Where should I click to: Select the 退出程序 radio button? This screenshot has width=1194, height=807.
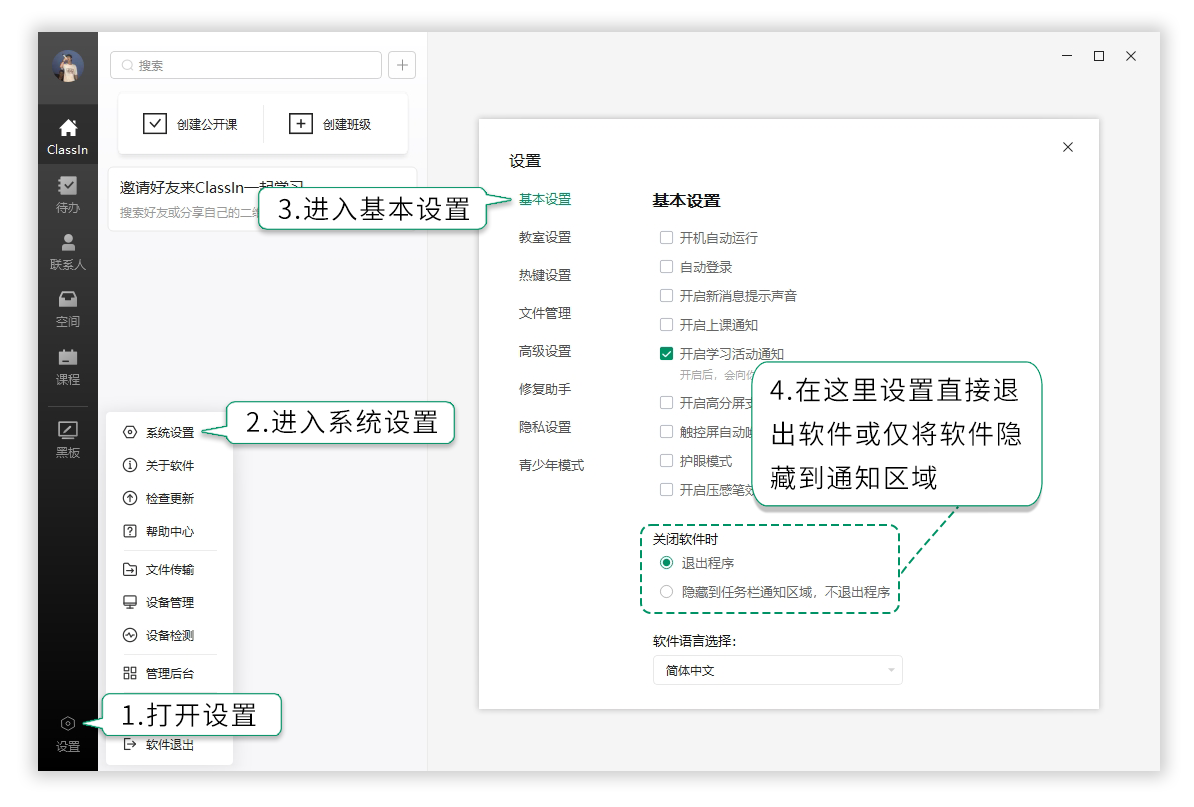coord(666,563)
